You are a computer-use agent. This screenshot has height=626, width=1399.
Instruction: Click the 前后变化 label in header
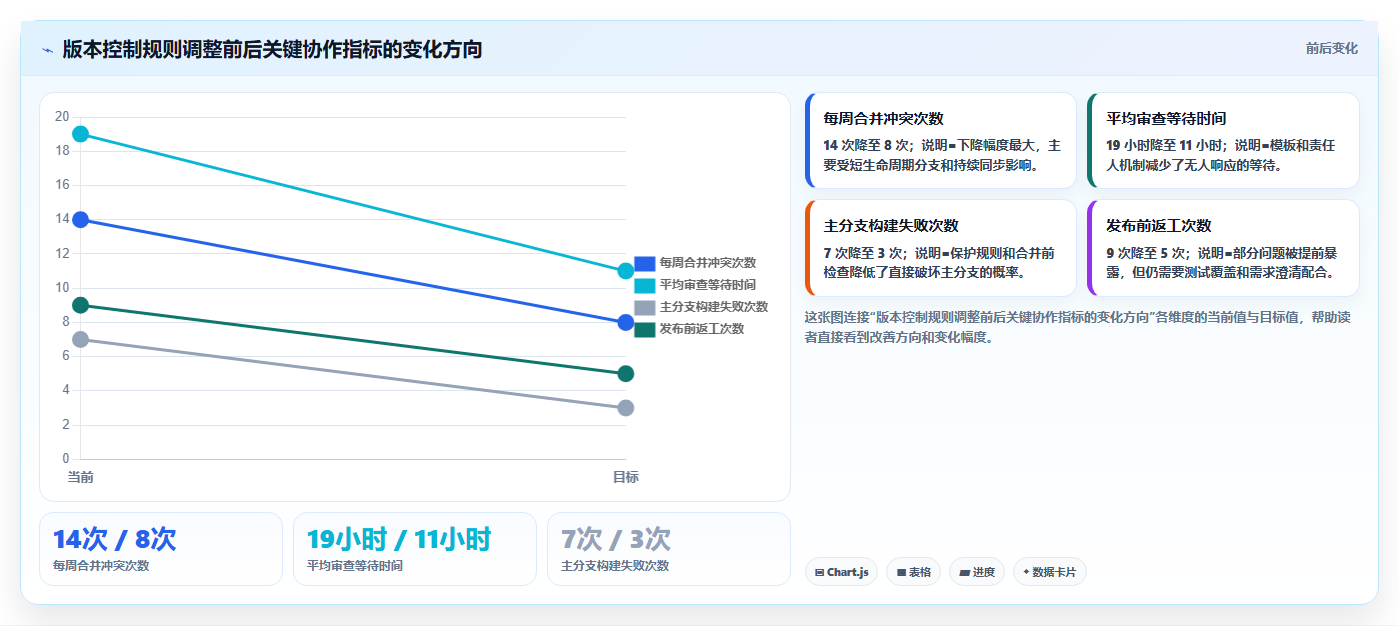(1331, 48)
